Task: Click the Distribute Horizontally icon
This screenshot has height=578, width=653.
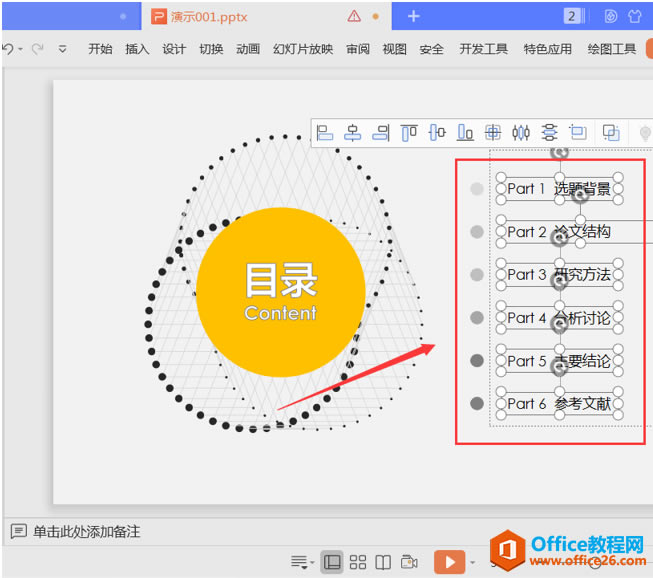Action: [x=521, y=133]
